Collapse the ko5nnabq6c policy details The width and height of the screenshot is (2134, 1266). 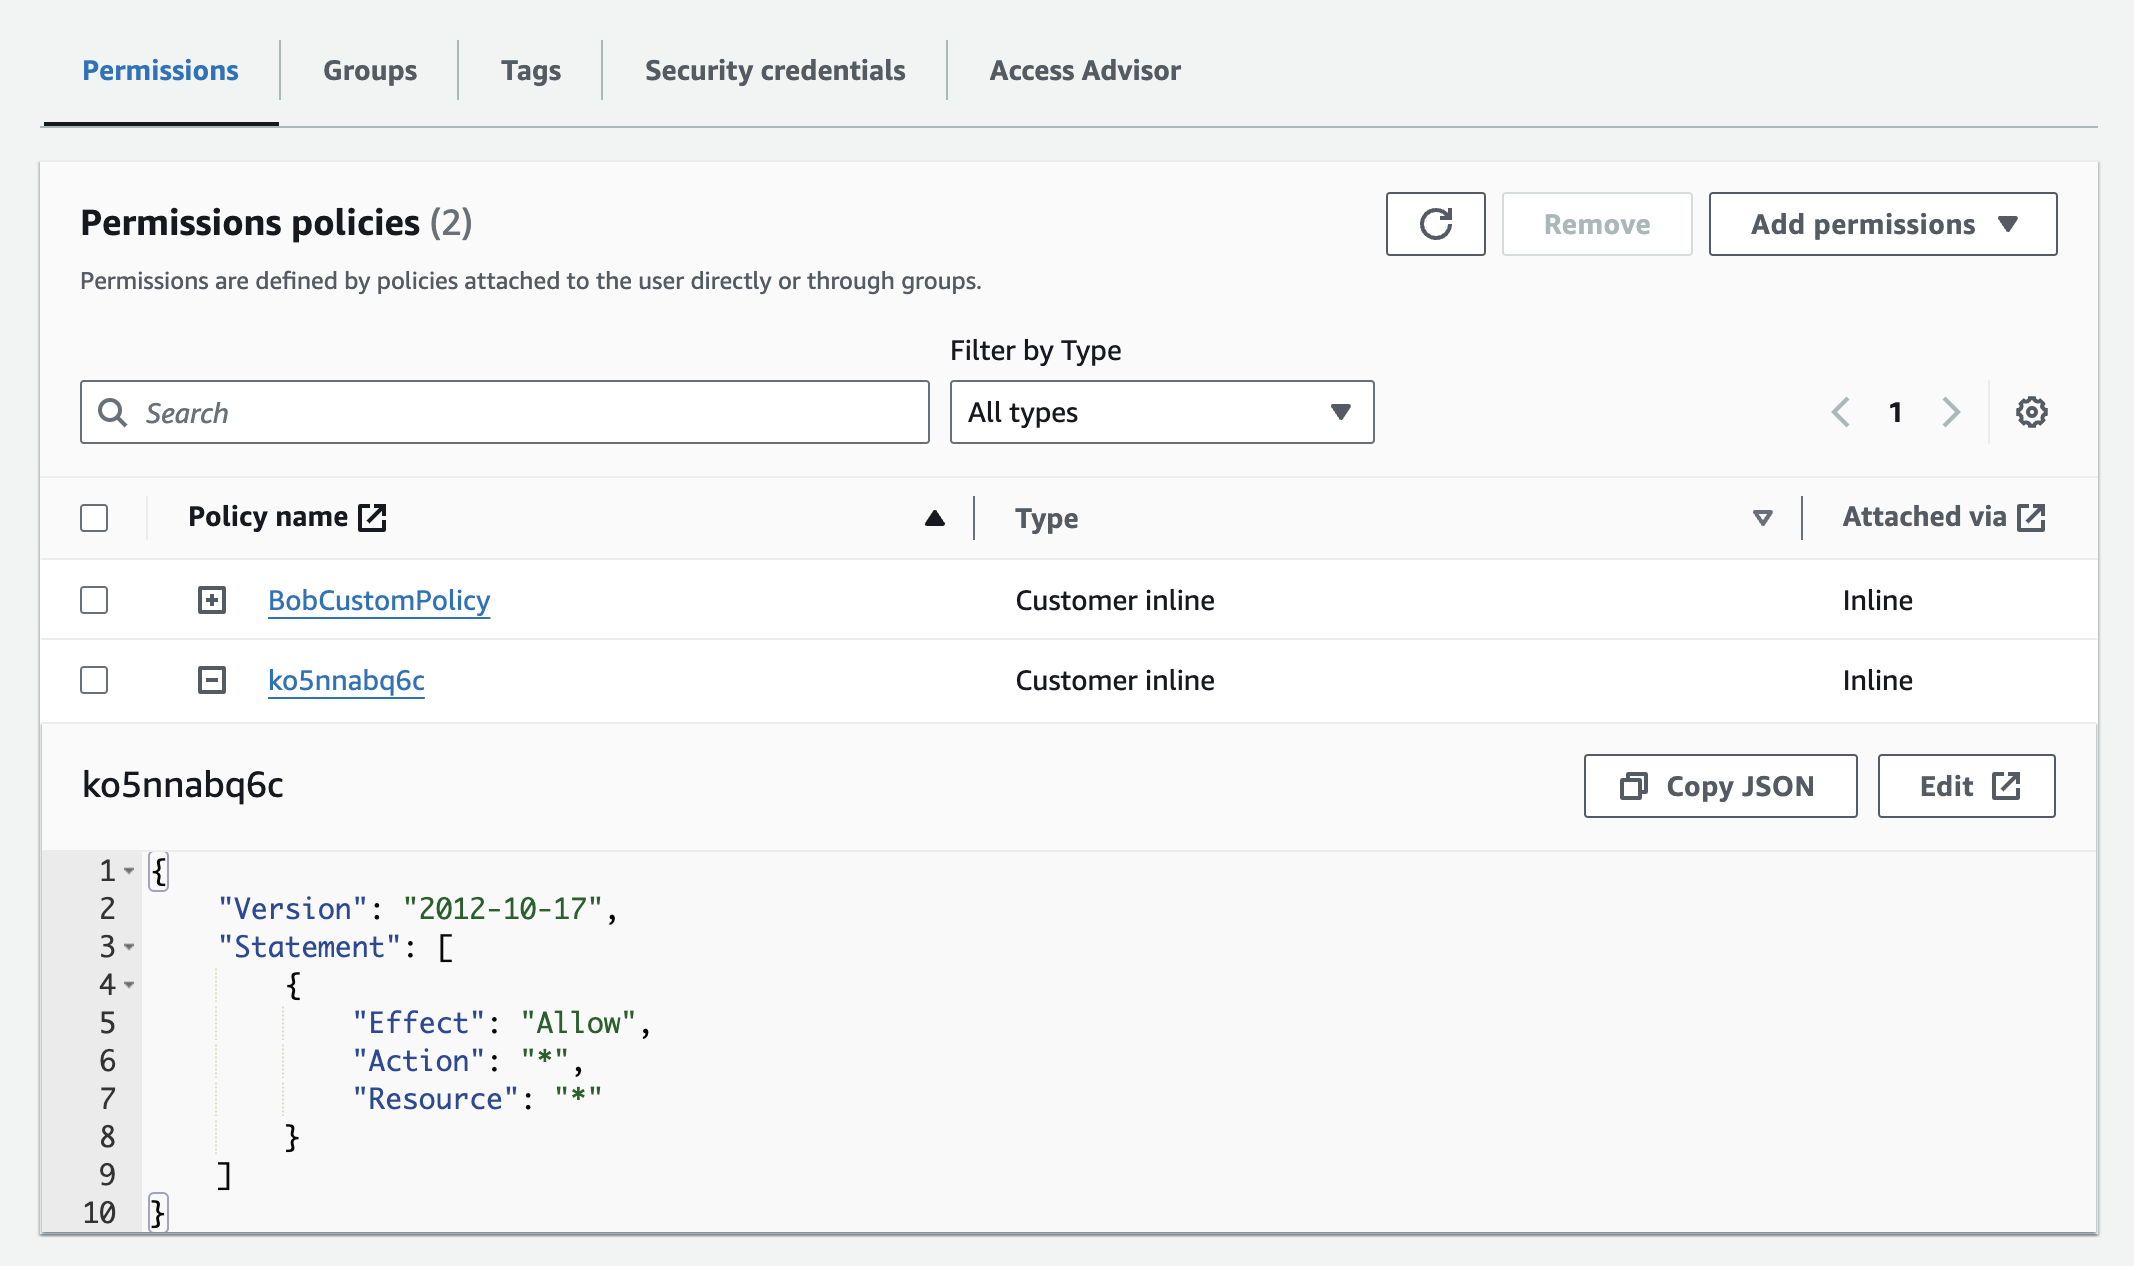212,680
